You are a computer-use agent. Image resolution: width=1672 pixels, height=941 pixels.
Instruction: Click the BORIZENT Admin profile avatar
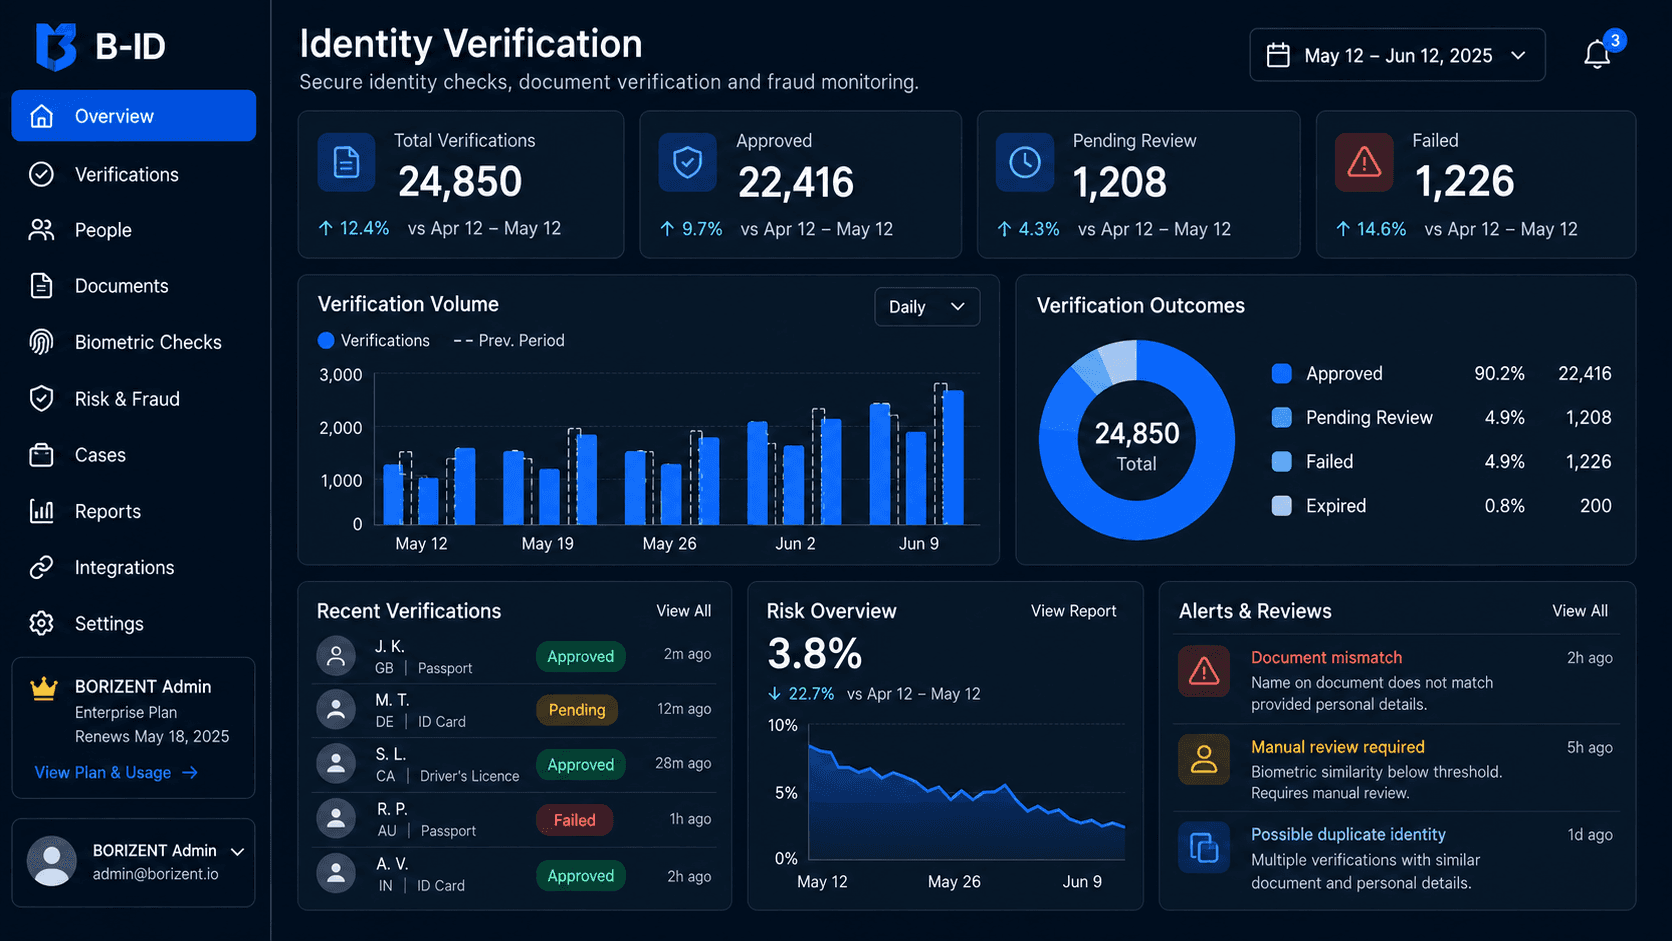point(51,861)
